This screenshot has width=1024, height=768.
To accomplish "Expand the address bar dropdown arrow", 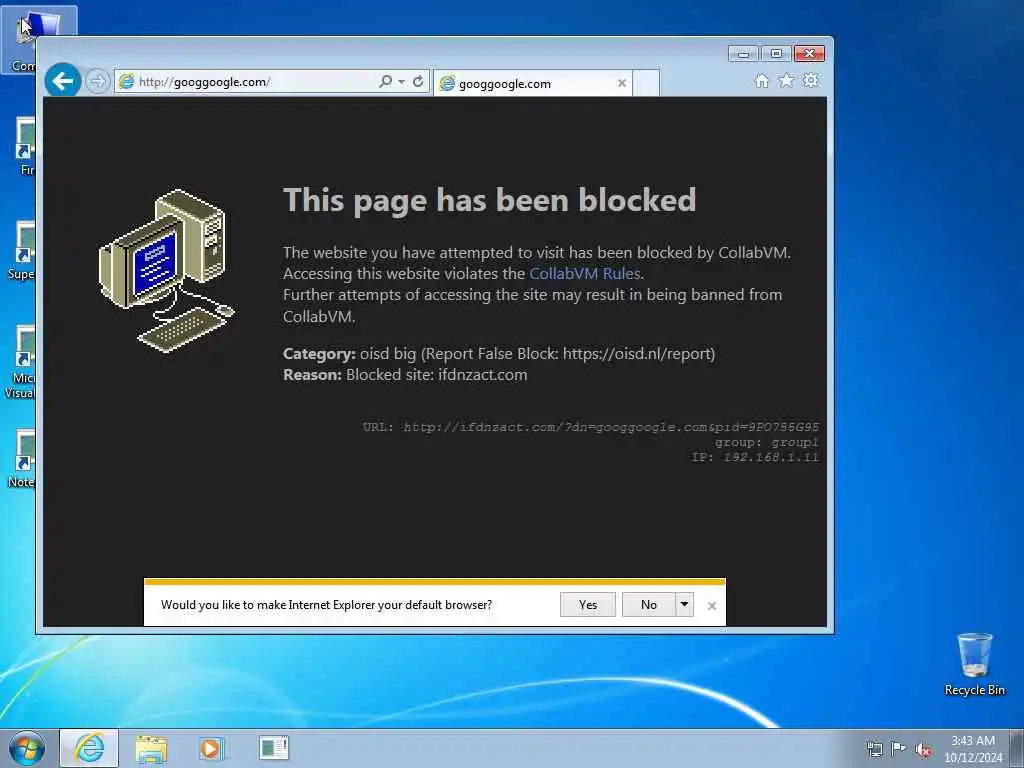I will 402,81.
